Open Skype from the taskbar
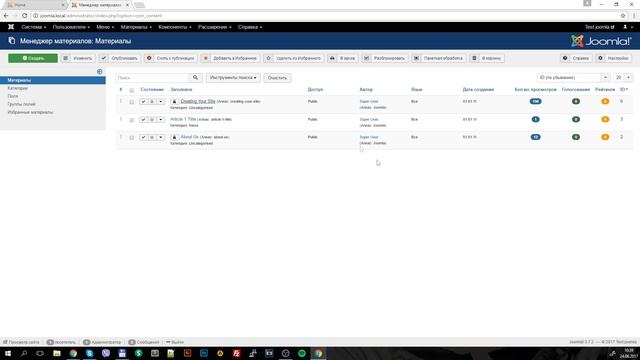The image size is (640, 360). (89, 353)
